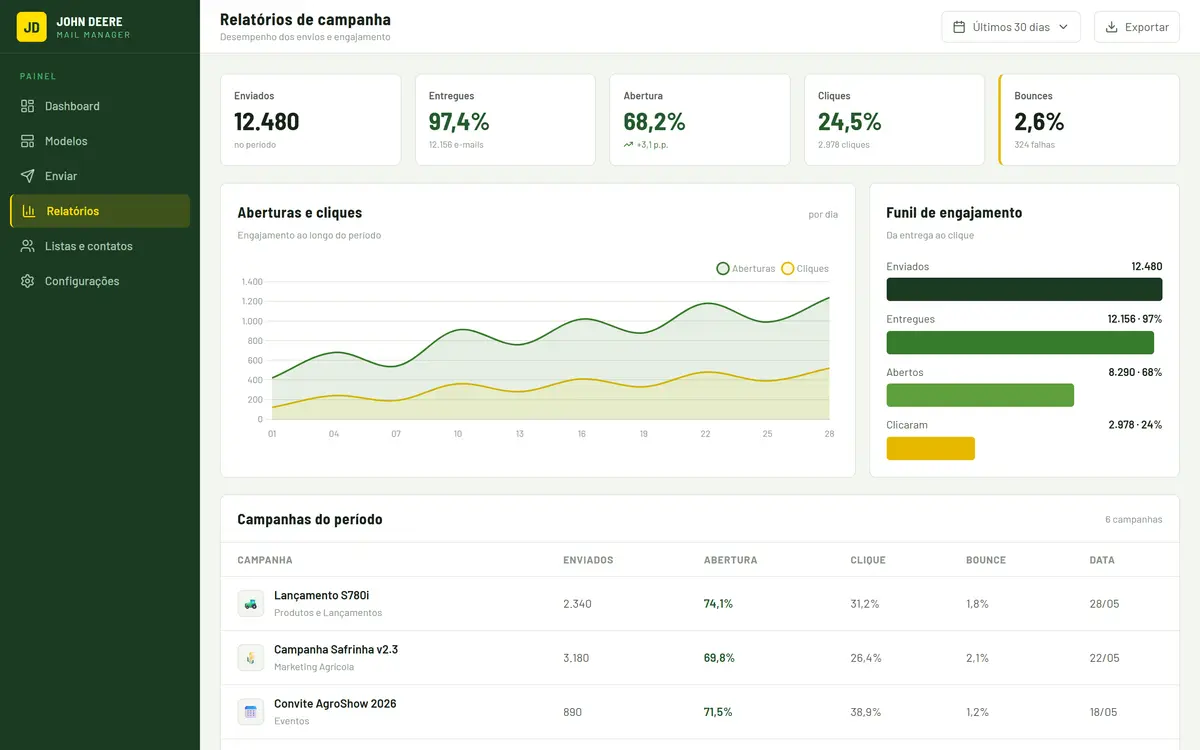Click 'Produtos e Lançamentos' category text
This screenshot has width=1200, height=750.
[x=328, y=612]
